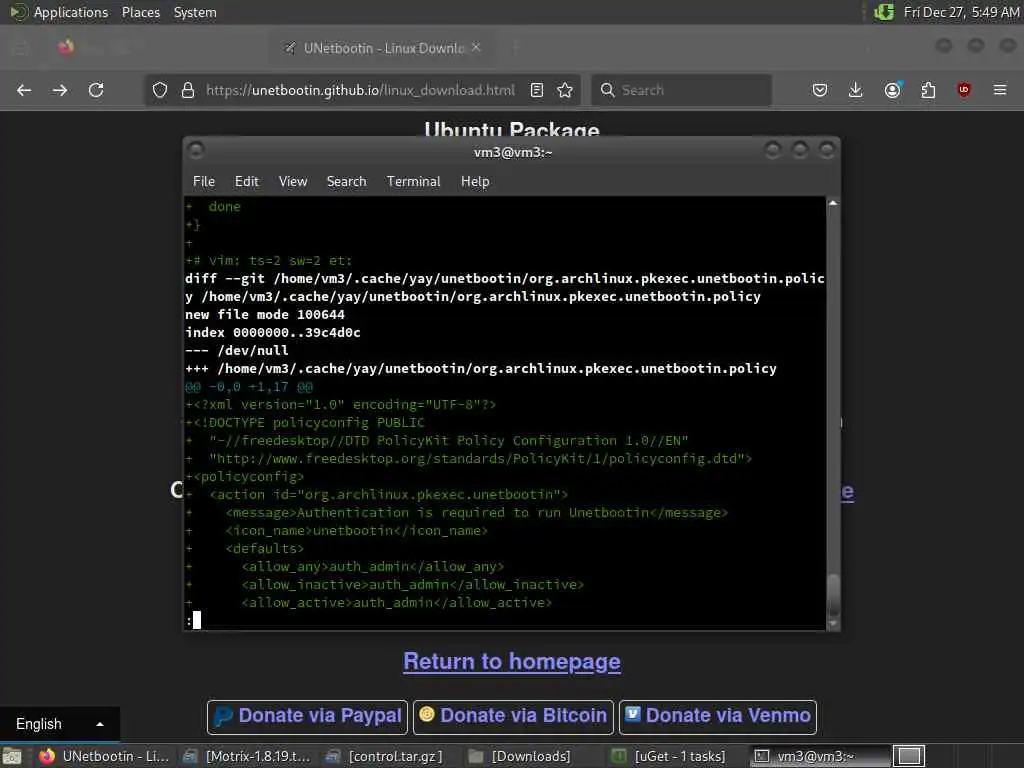This screenshot has height=768, width=1024.
Task: Click the Donate via Venmo button
Action: (x=718, y=716)
